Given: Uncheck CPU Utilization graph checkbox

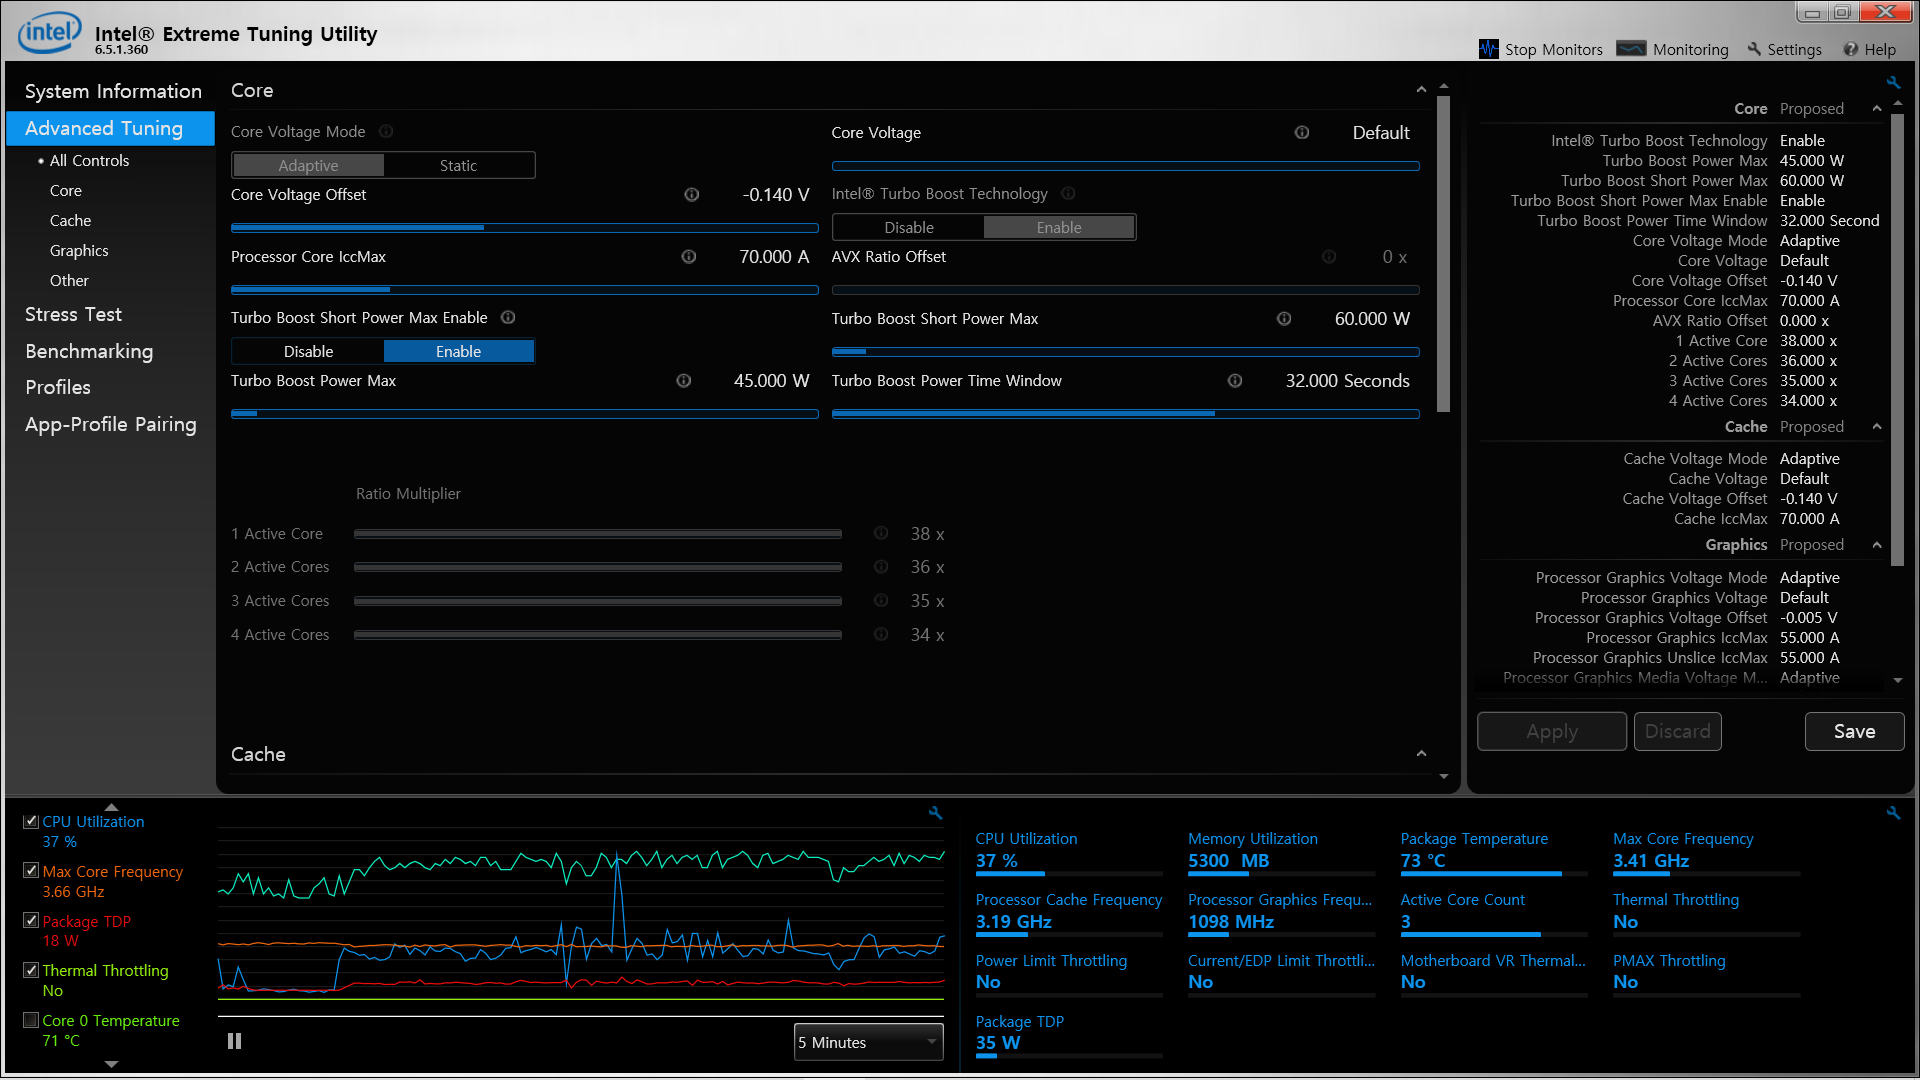Looking at the screenshot, I should tap(31, 821).
